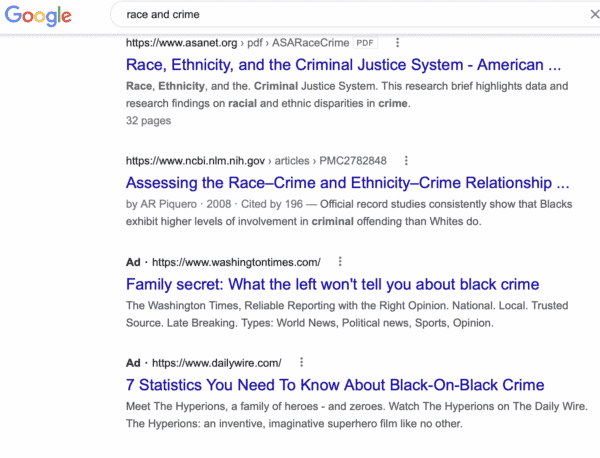Click the 'research findings on racial and ethnic disparities' snippet line
Screen dimensions: 600x458
click(268, 103)
